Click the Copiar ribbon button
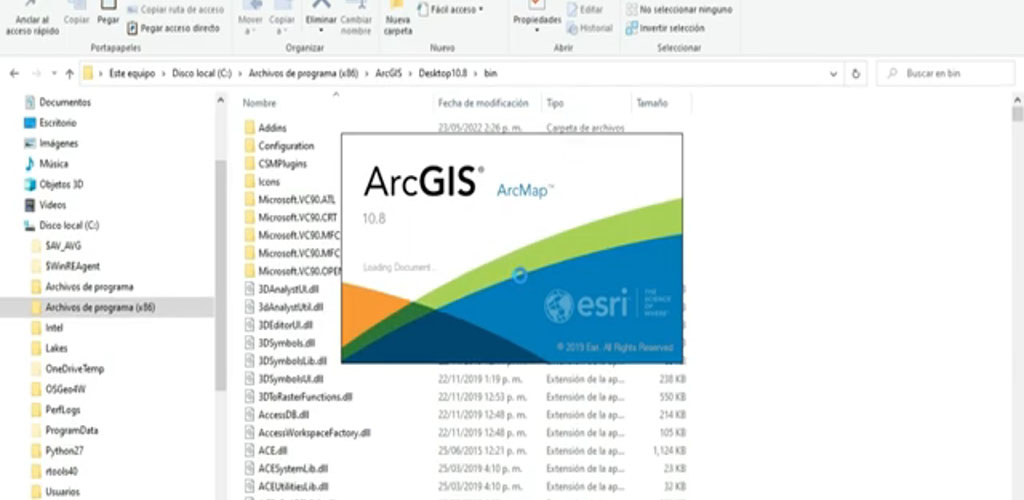Viewport: 1024px width, 500px height. pyautogui.click(x=76, y=14)
